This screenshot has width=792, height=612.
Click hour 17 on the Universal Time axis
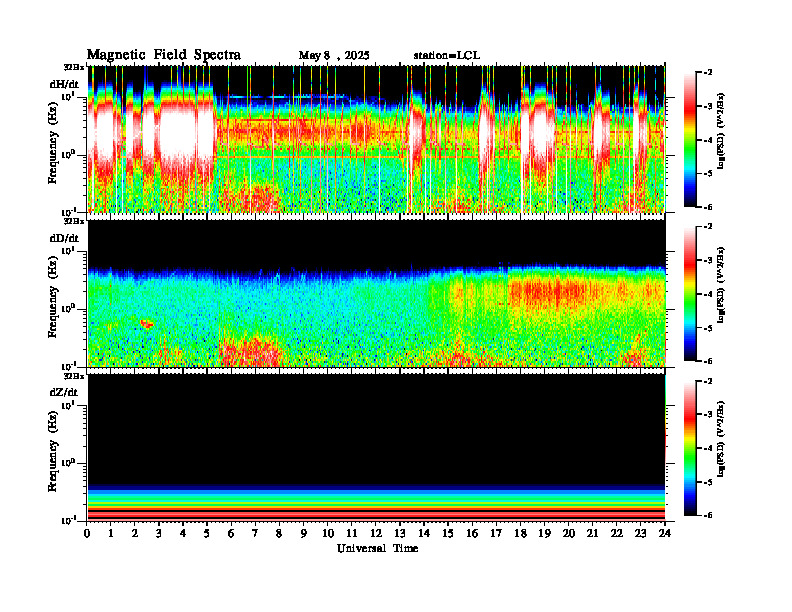[496, 533]
